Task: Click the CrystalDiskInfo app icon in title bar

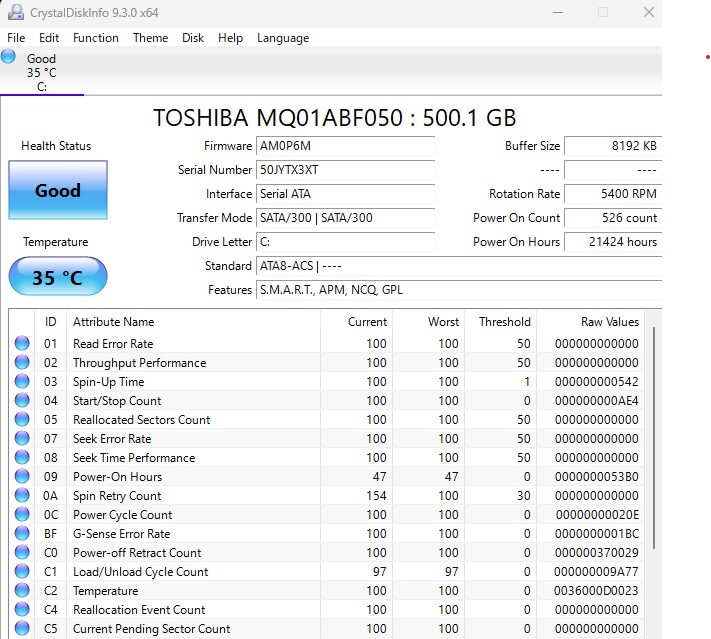Action: pos(16,13)
